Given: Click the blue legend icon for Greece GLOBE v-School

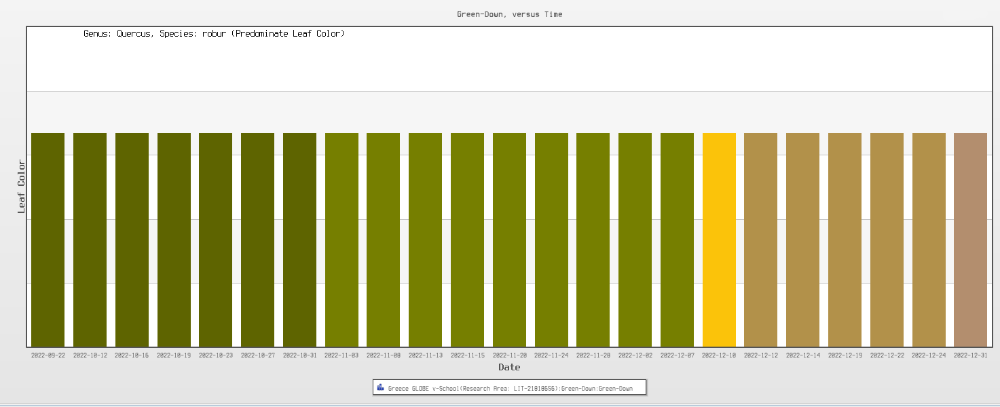Looking at the screenshot, I should point(381,387).
